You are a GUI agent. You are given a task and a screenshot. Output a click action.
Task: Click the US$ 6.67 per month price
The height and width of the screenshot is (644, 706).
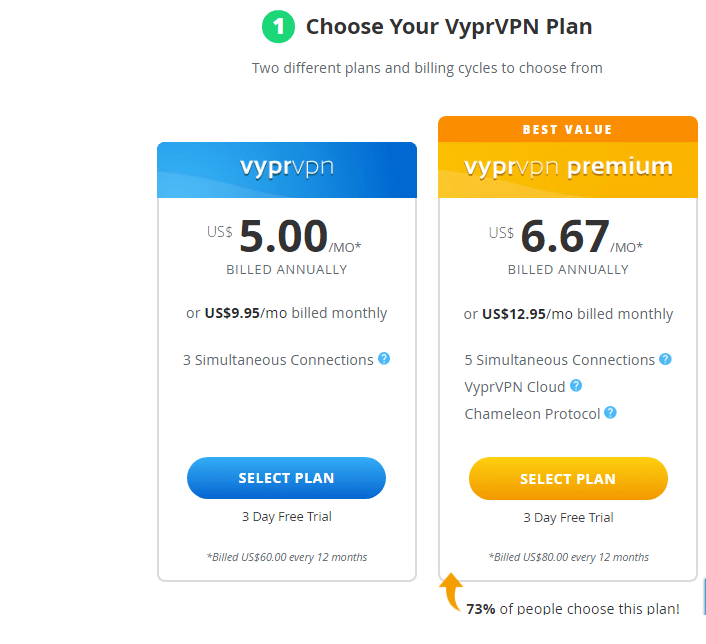[566, 237]
